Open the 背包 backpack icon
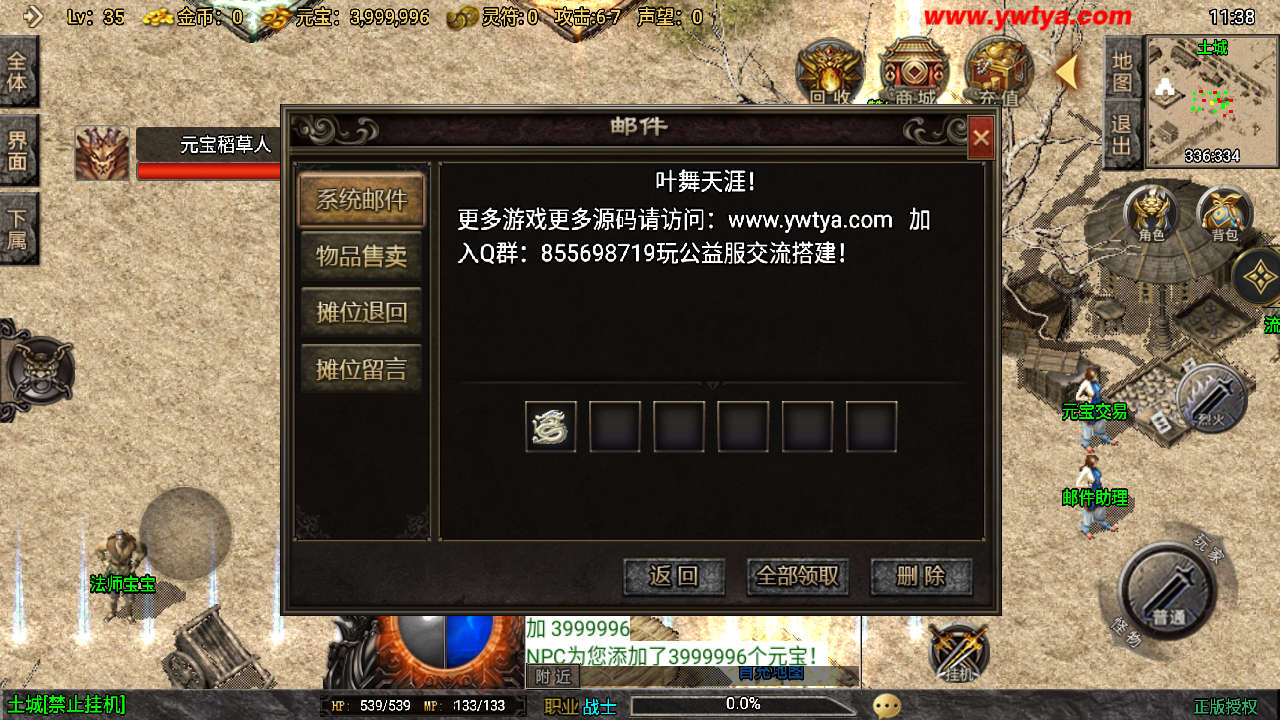This screenshot has width=1280, height=720. 1225,214
